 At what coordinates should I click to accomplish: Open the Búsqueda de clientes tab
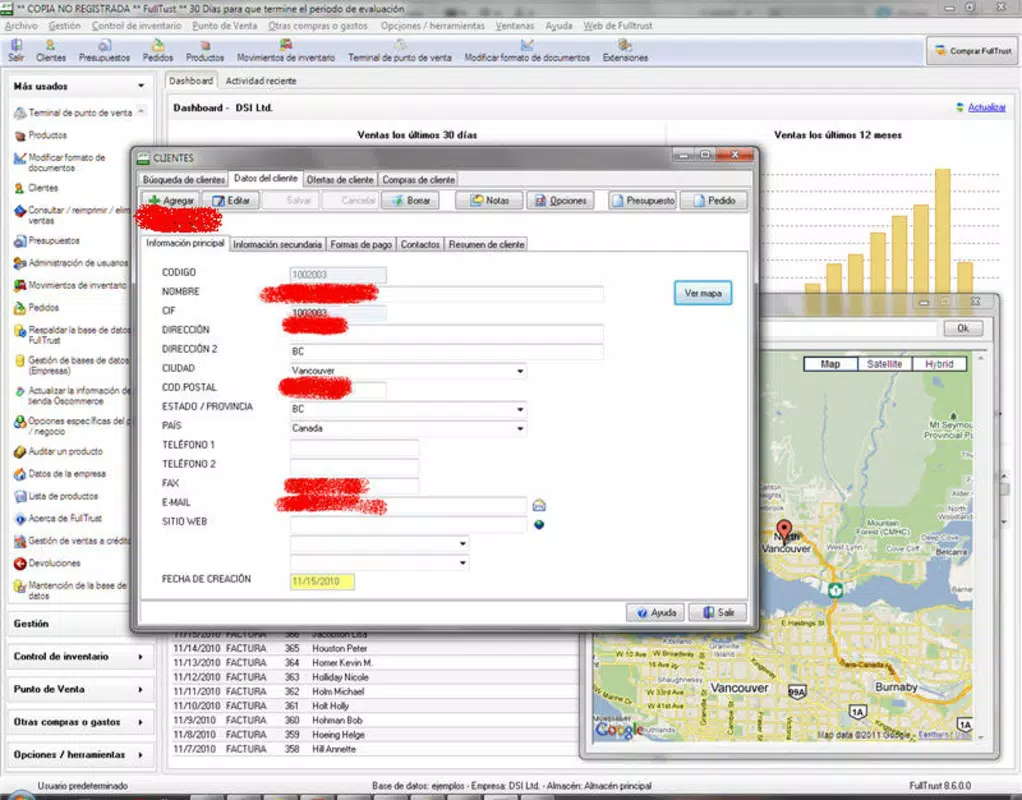click(184, 179)
